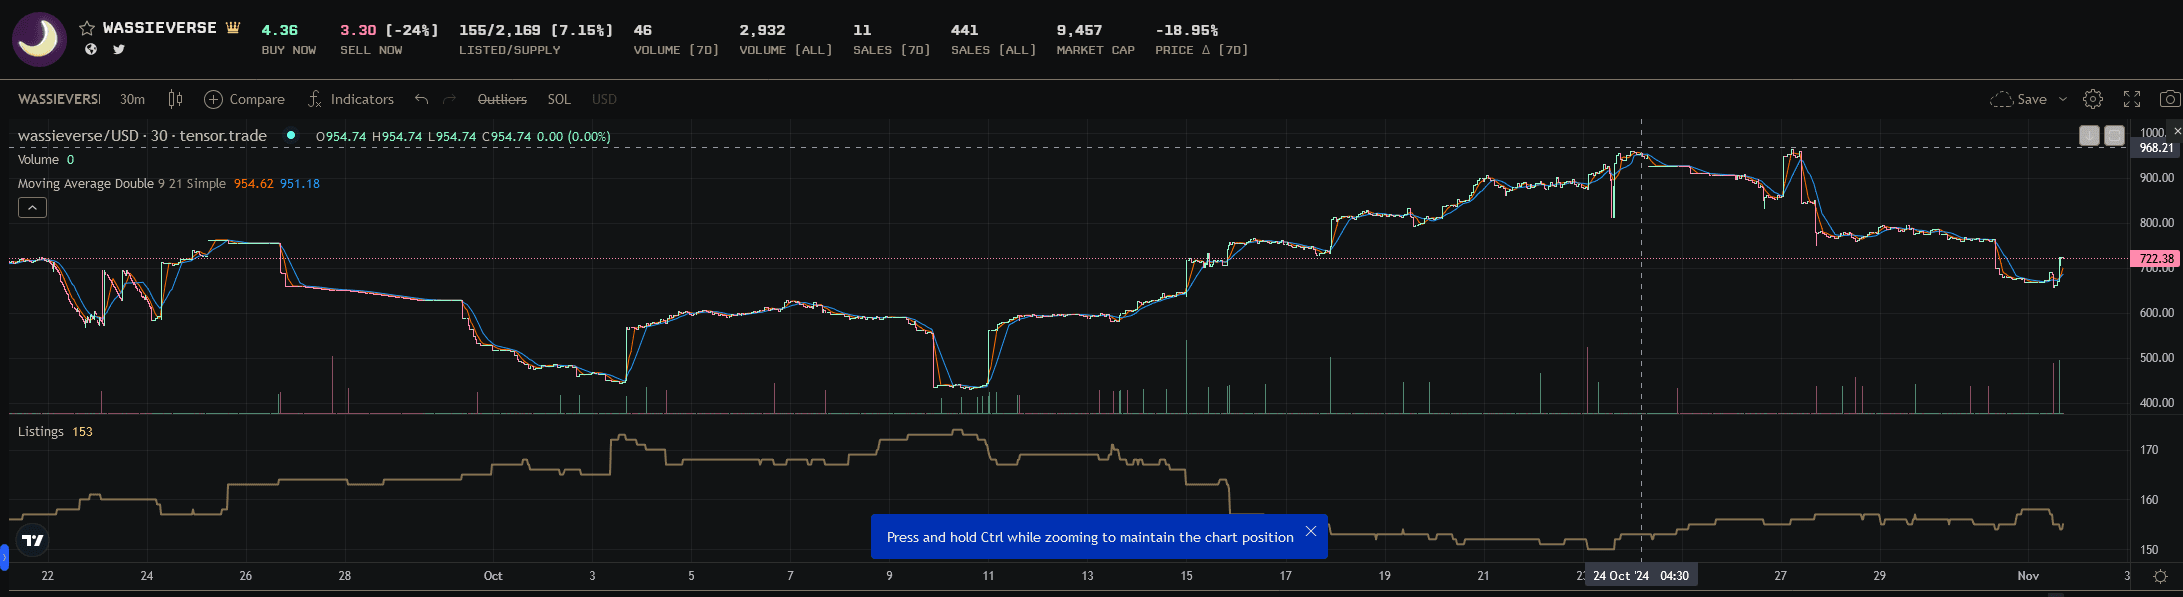Open the WASSIEVERSE symbol search field
2183x597 pixels.
(x=58, y=99)
